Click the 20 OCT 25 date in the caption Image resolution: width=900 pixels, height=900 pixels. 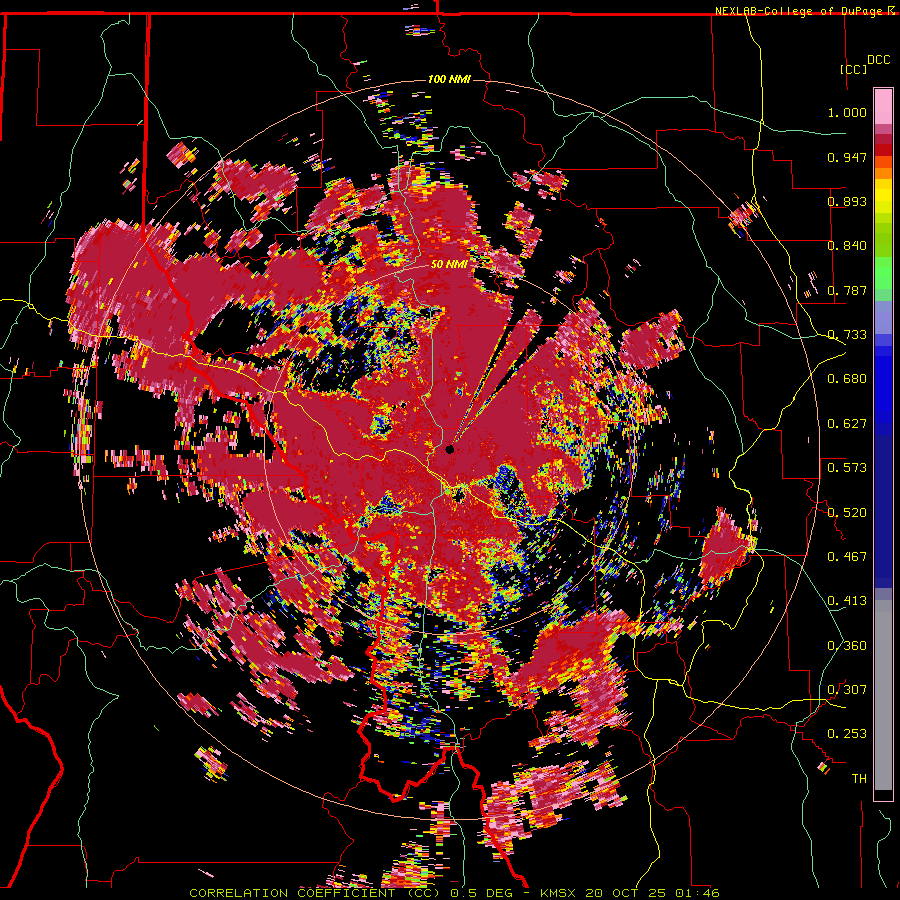628,893
